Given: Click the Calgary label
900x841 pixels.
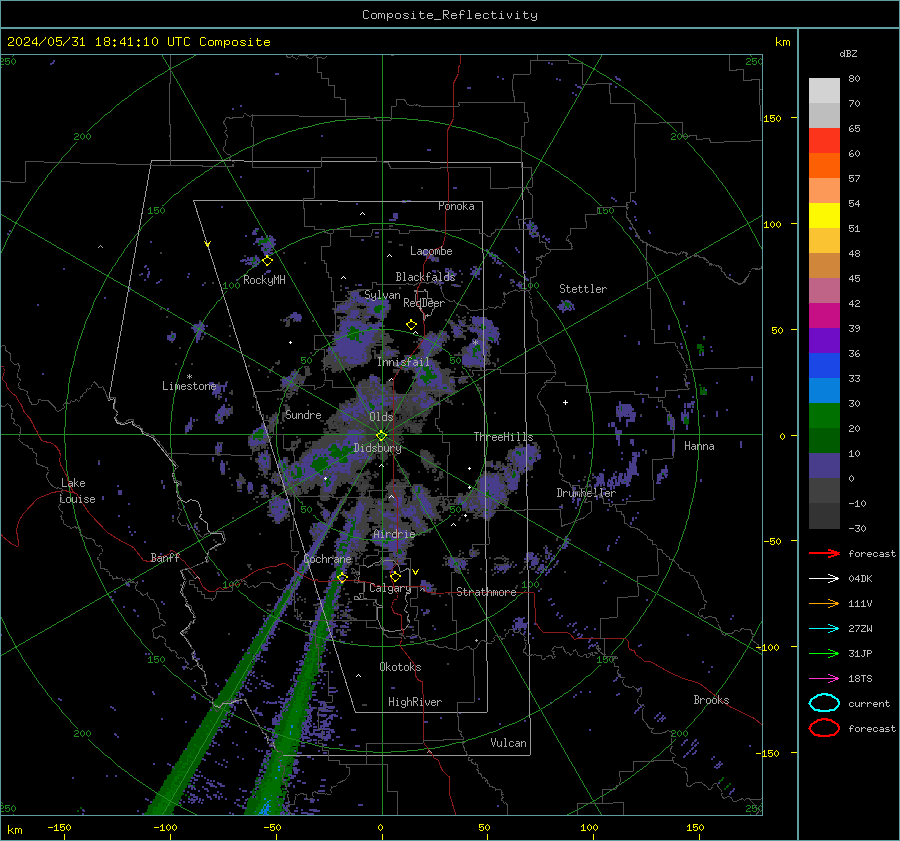Looking at the screenshot, I should [390, 588].
